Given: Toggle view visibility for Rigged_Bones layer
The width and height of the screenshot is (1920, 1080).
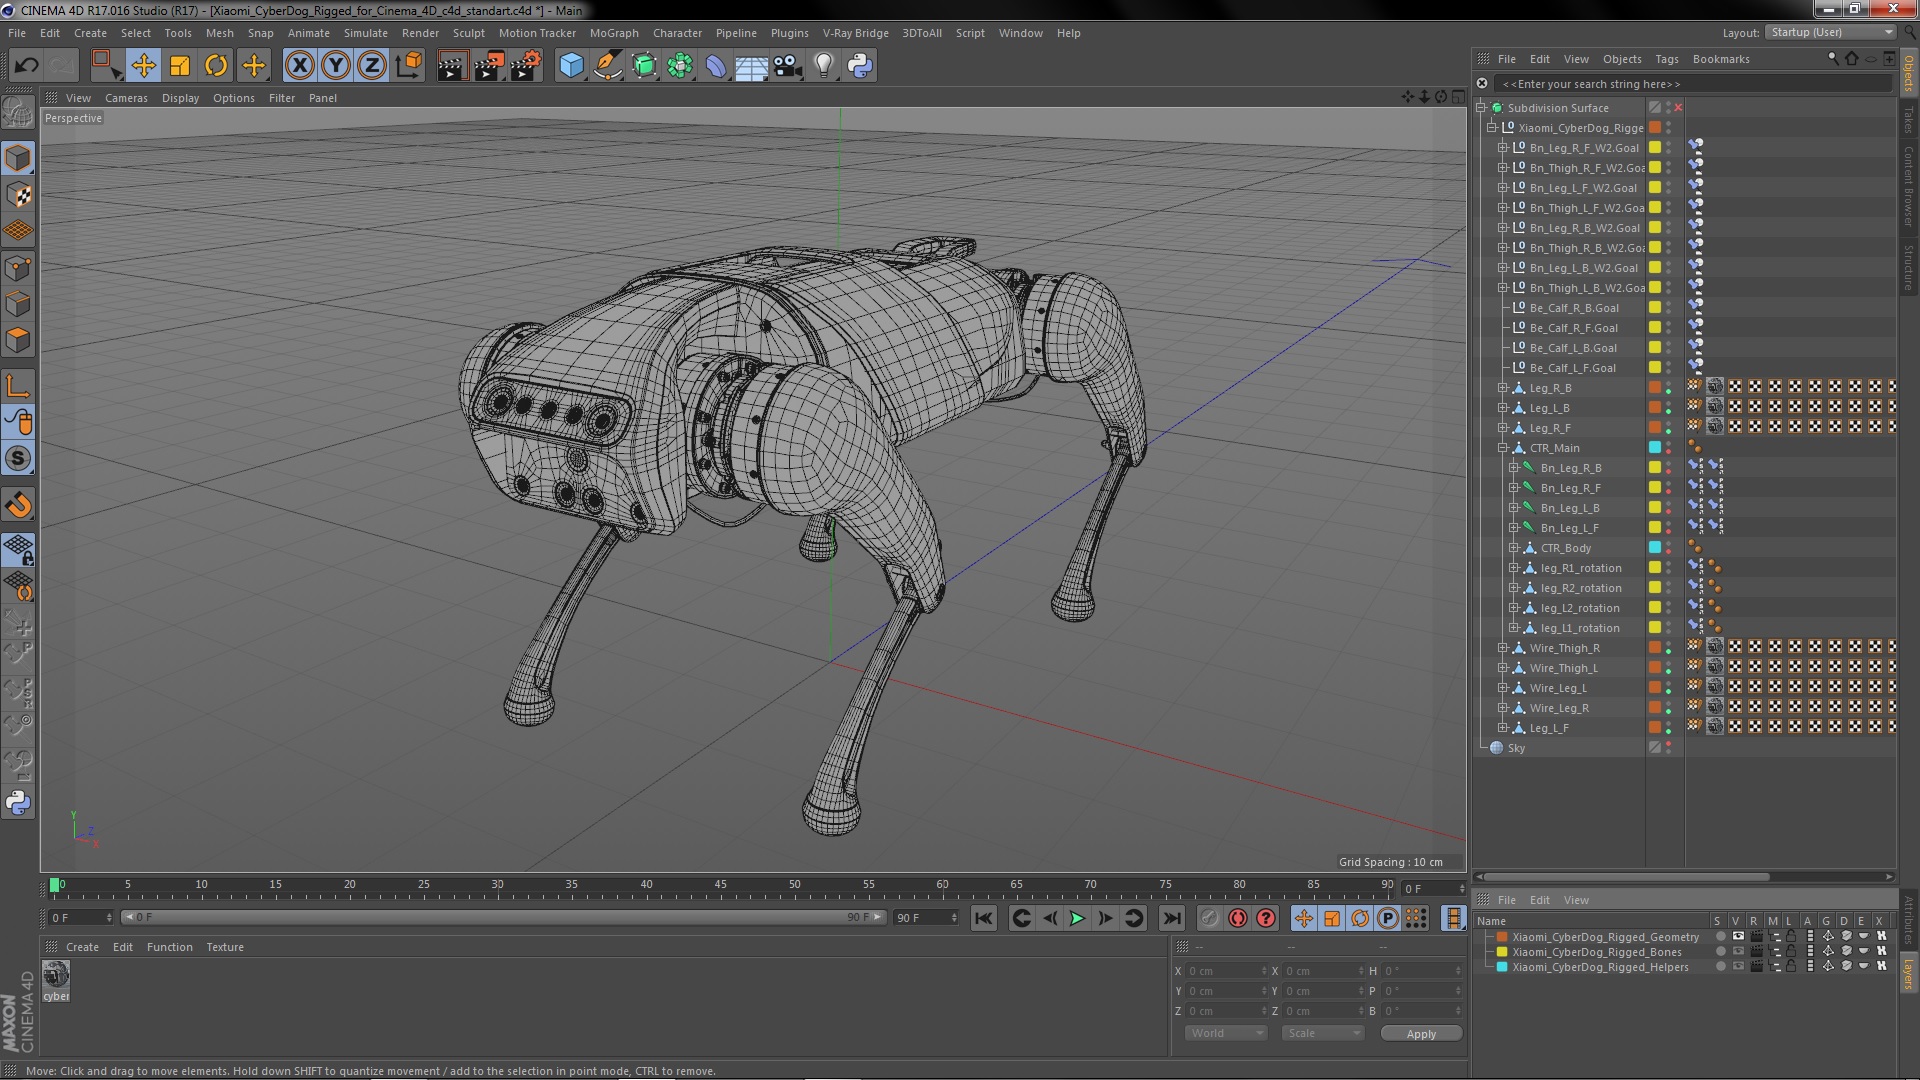Looking at the screenshot, I should pyautogui.click(x=1738, y=952).
